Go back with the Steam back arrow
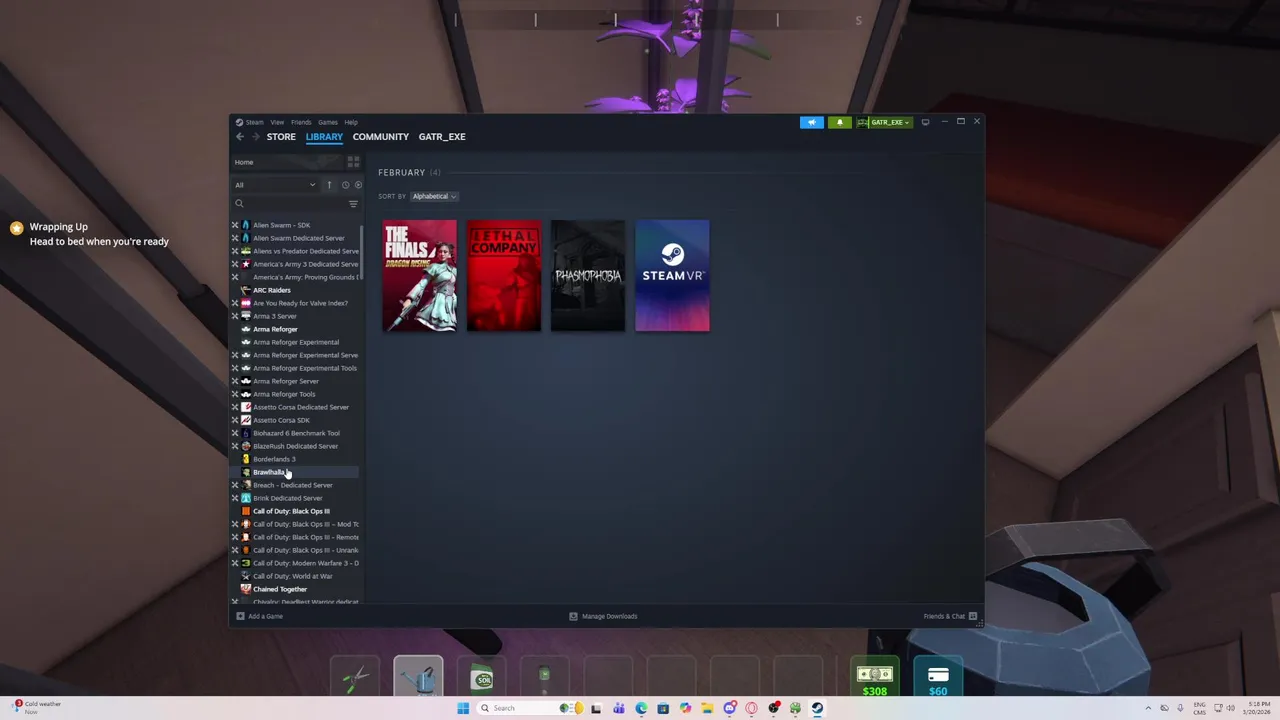1280x720 pixels. [x=239, y=137]
